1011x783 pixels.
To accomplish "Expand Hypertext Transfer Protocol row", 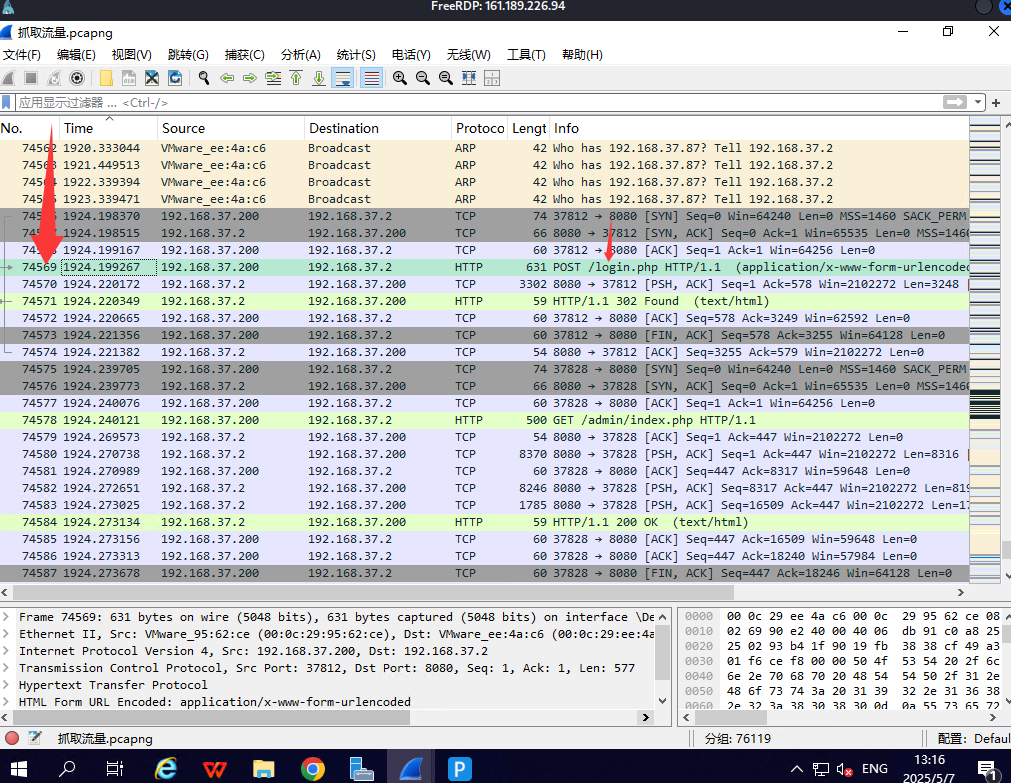I will coord(6,685).
